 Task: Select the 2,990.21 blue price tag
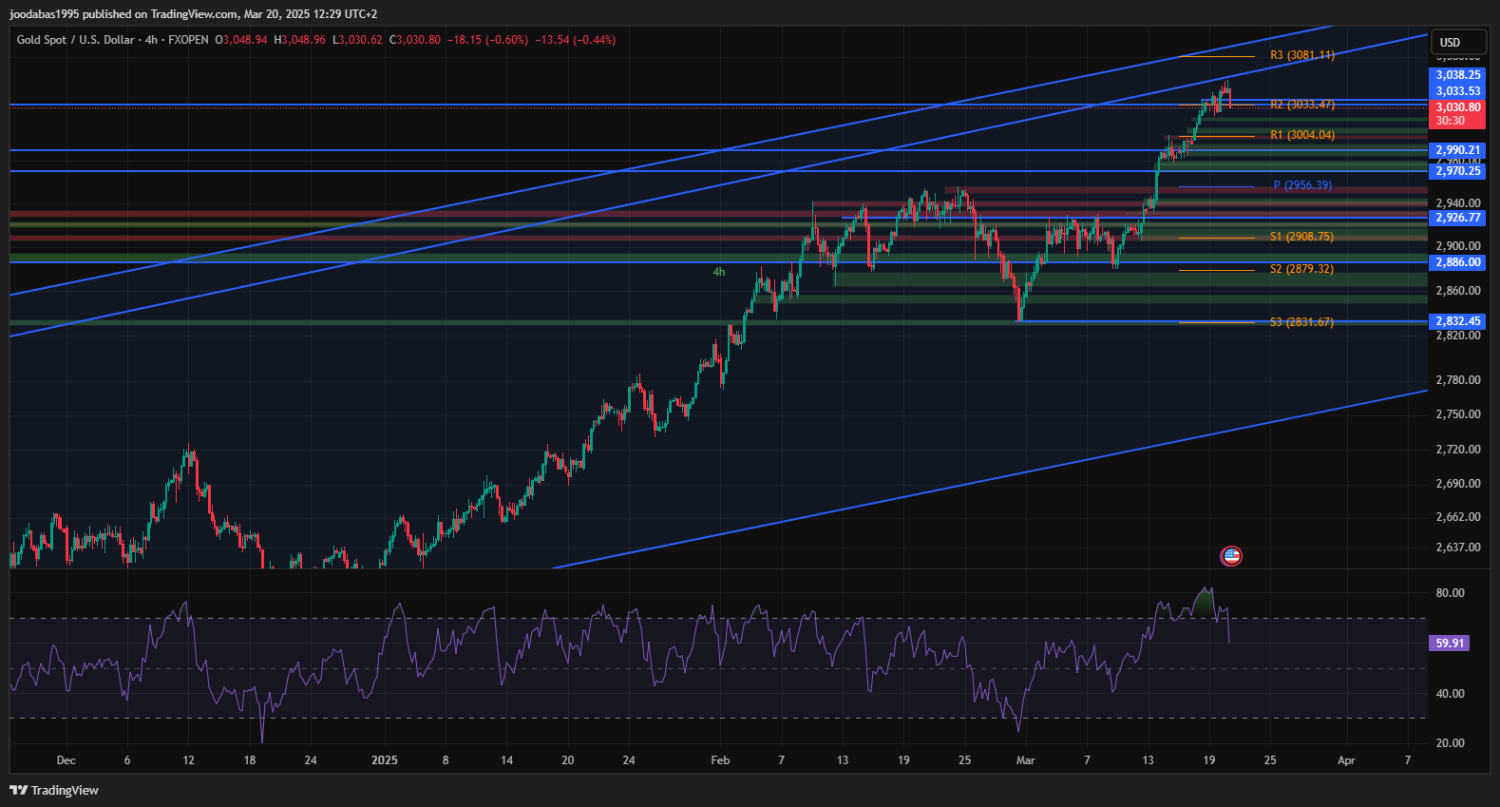[x=1457, y=150]
